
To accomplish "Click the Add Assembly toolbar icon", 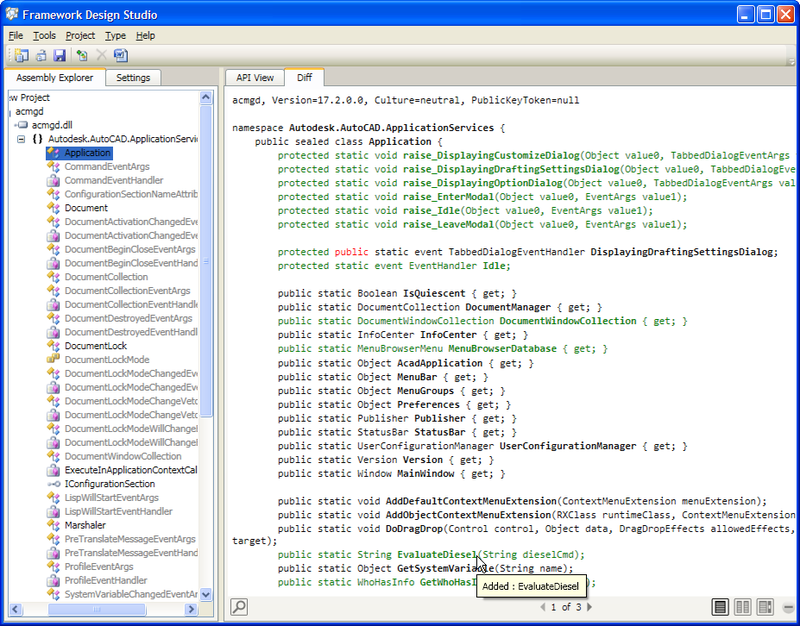I will pos(81,55).
